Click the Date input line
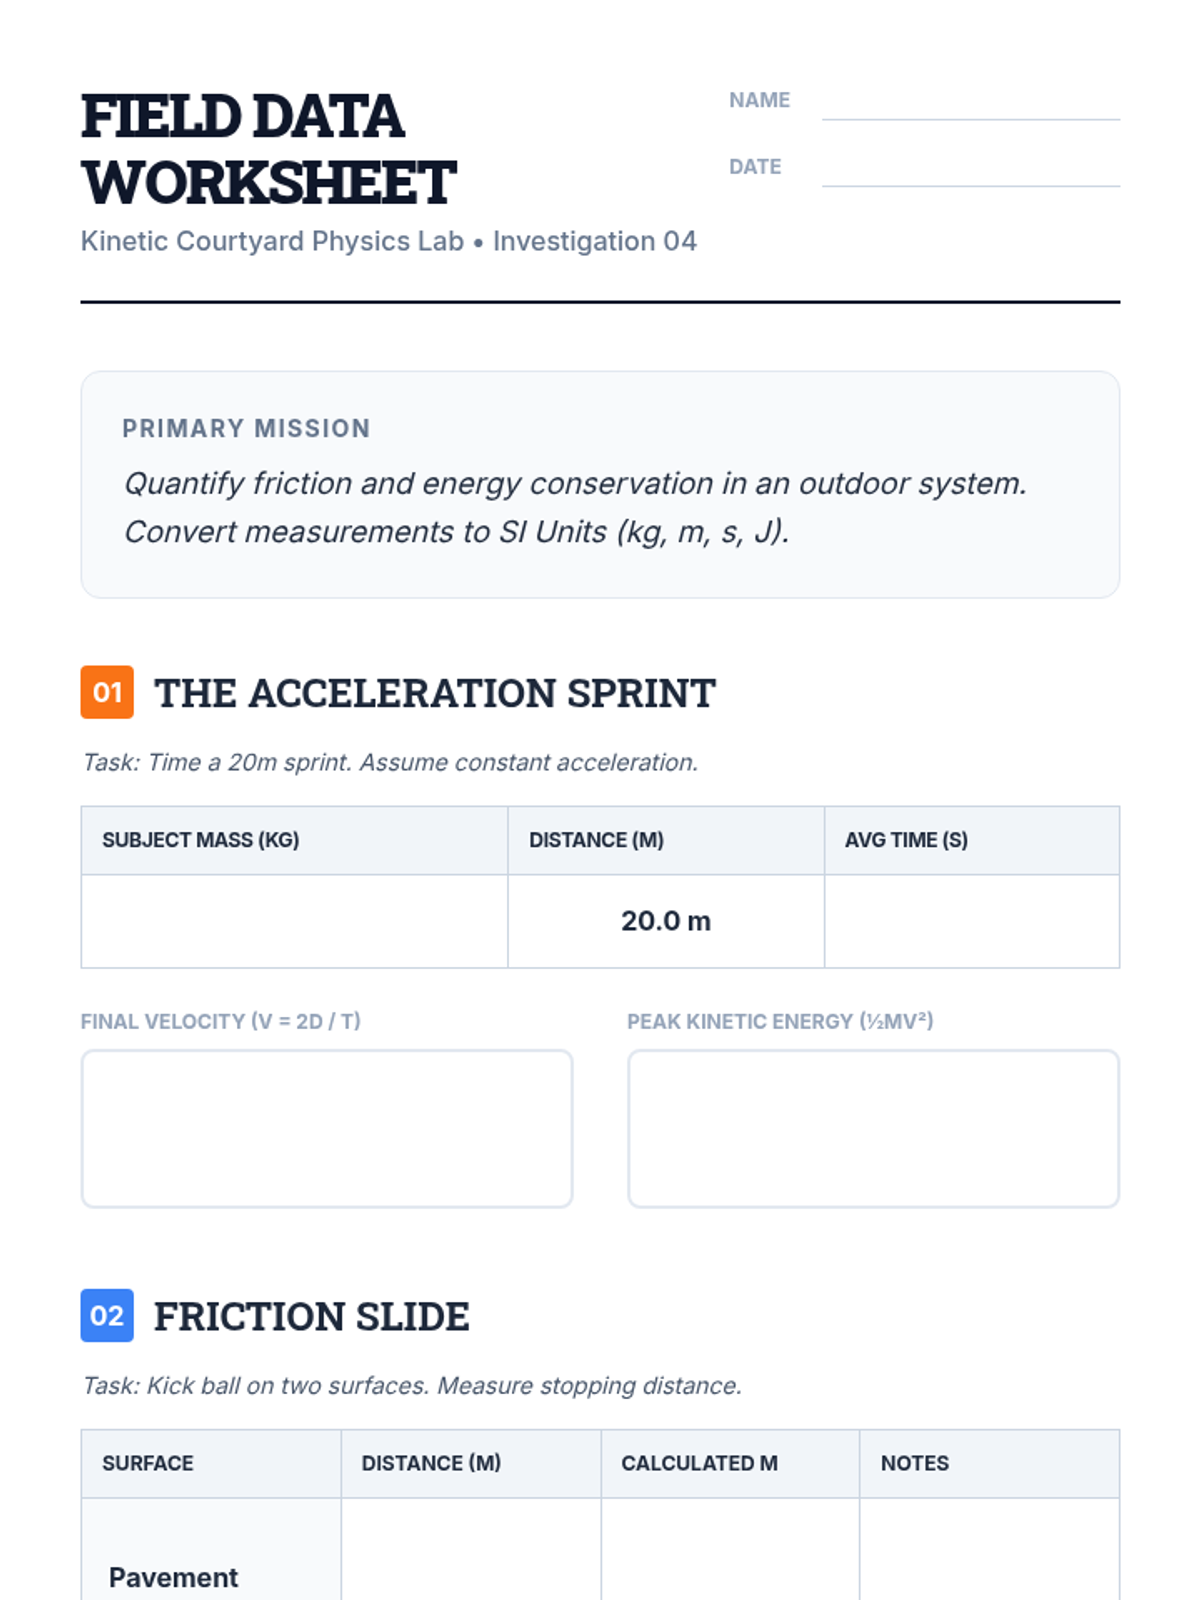 tap(970, 170)
